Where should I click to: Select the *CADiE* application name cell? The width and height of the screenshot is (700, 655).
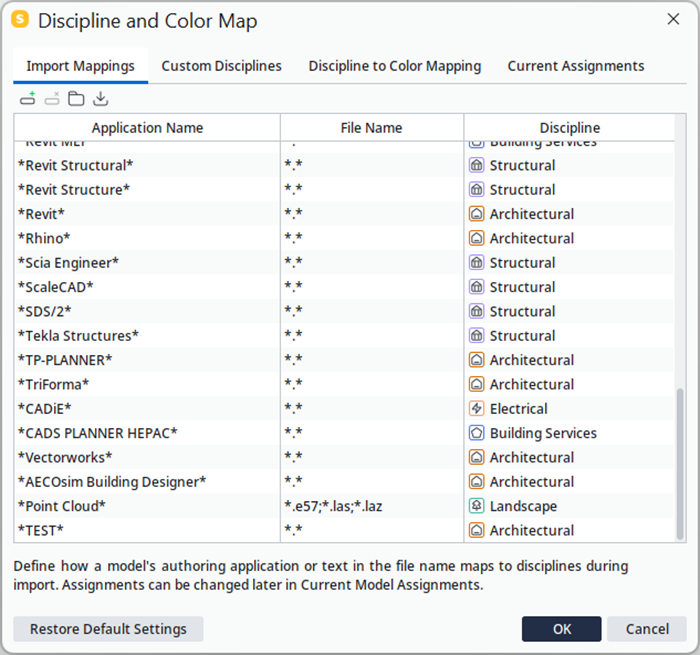tap(147, 409)
